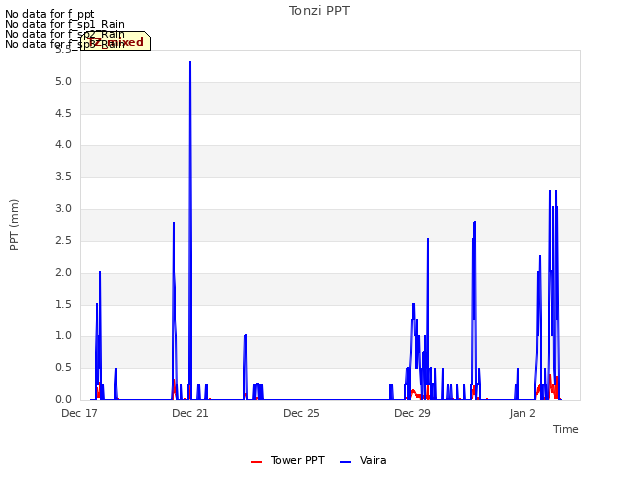Click the Time x-axis label
The height and width of the screenshot is (480, 640).
565,429
